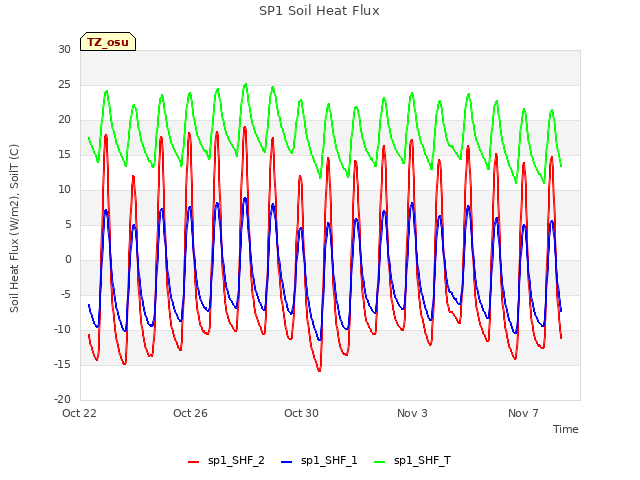Click the 10 y-axis tick label
This screenshot has width=640, height=480.
tap(64, 189)
